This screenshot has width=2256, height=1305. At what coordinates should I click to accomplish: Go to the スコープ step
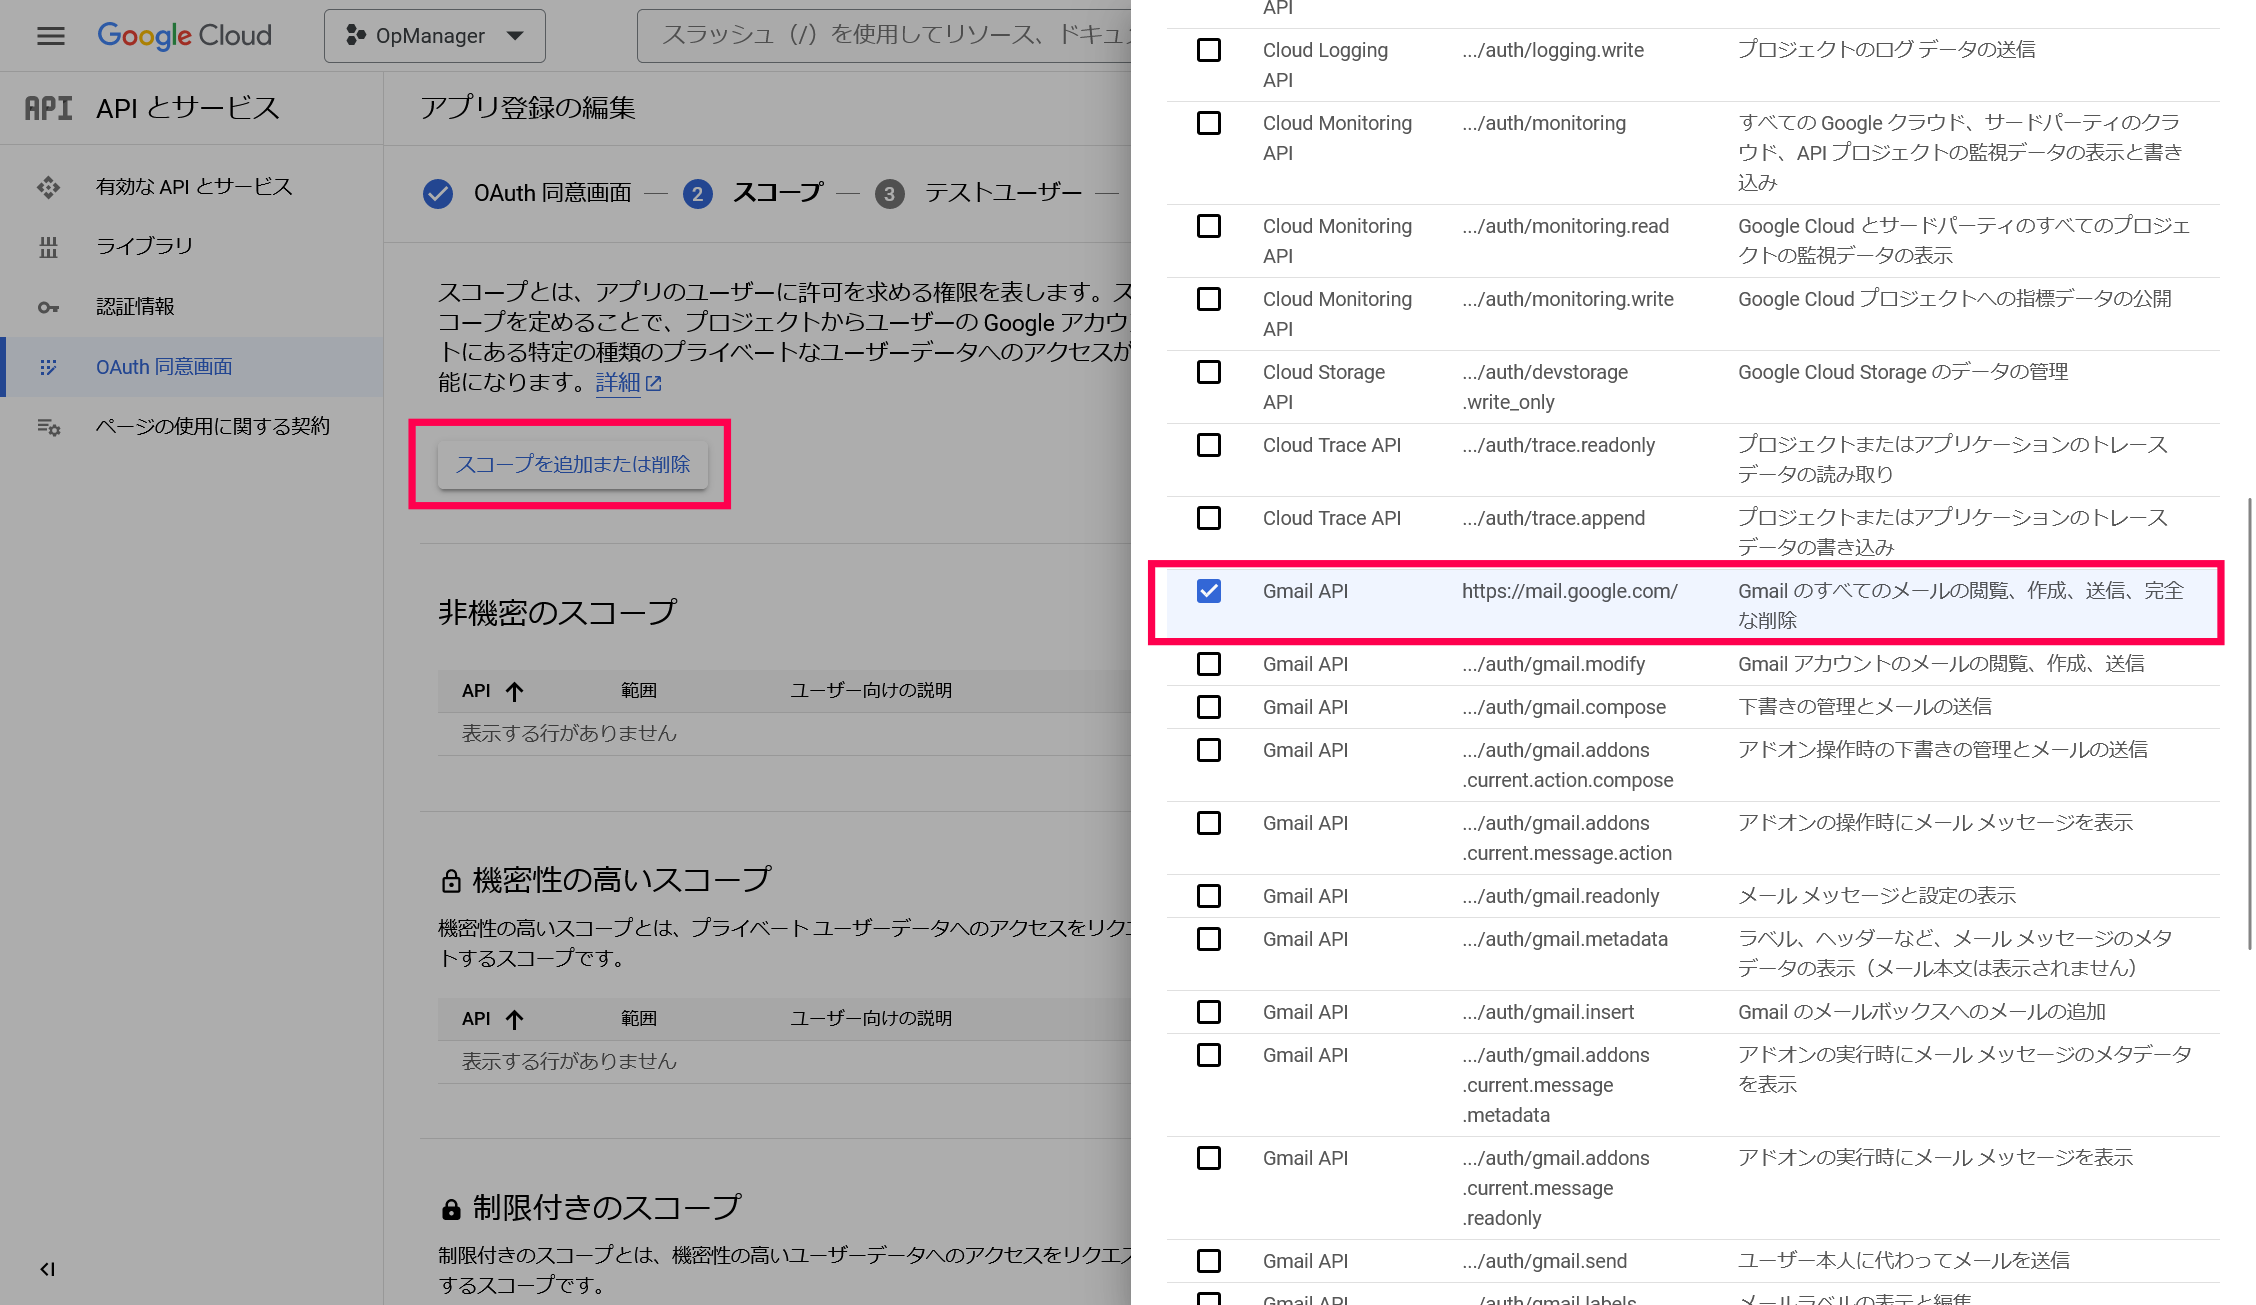777,192
